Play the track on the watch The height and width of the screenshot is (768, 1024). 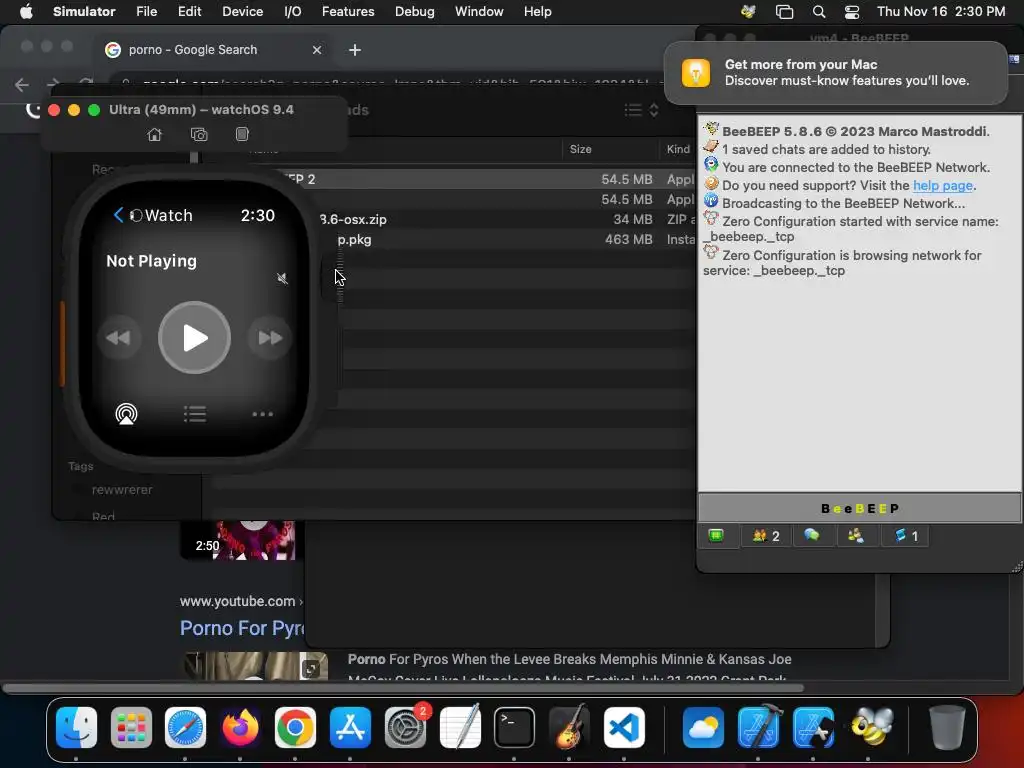[x=194, y=338]
